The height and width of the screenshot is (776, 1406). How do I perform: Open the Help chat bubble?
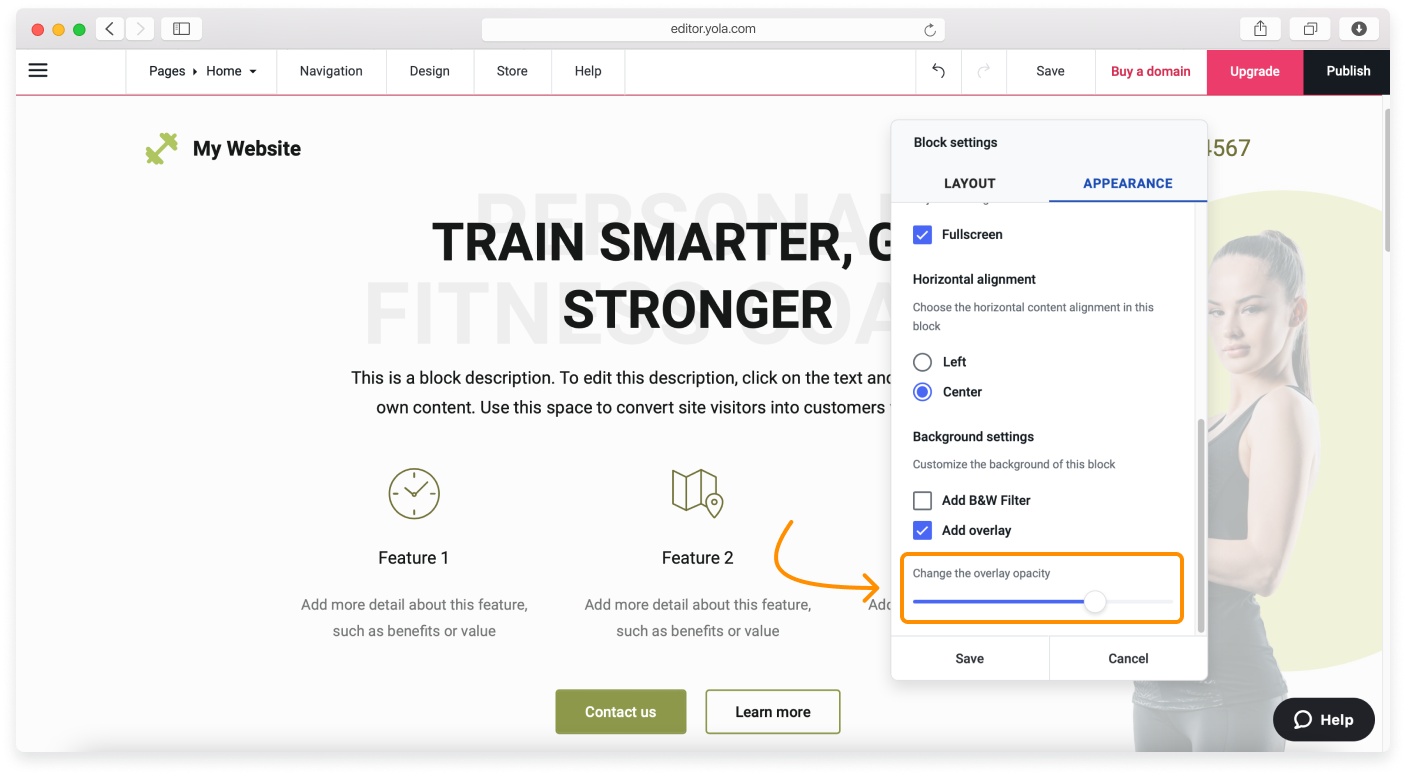(1324, 719)
